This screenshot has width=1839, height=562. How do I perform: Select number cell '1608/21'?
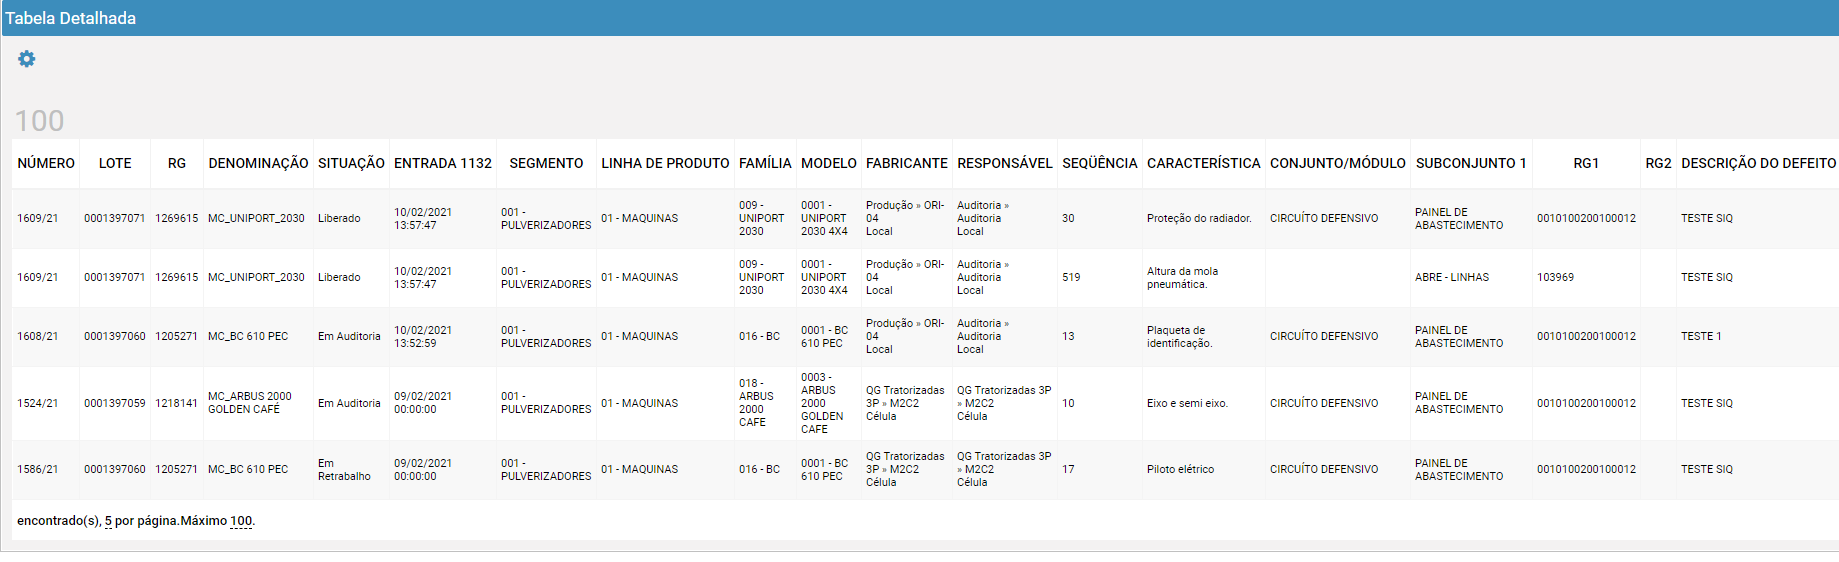coord(38,336)
